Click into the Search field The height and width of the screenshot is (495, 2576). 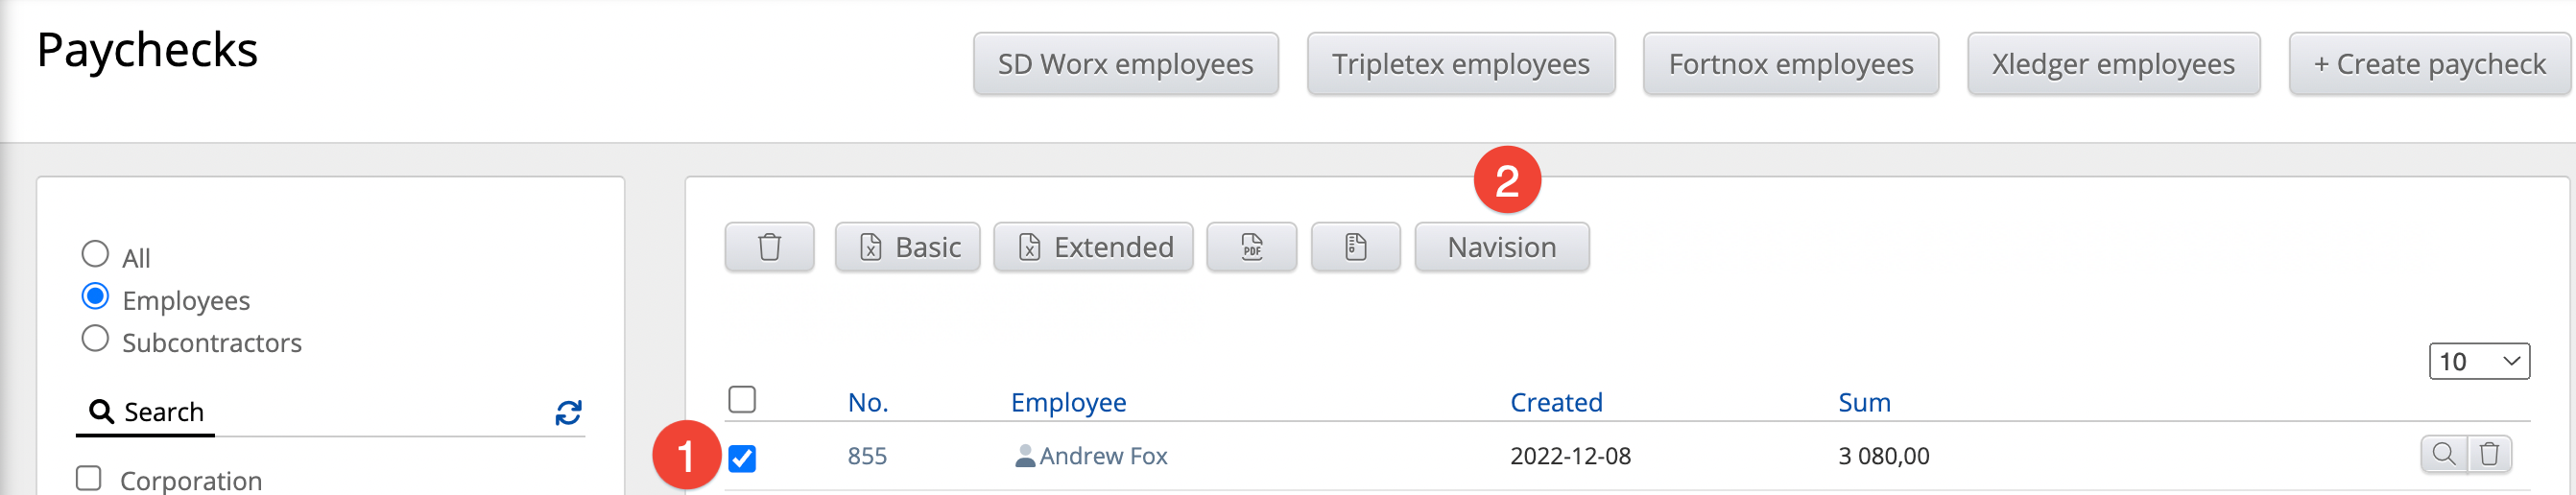pos(330,412)
